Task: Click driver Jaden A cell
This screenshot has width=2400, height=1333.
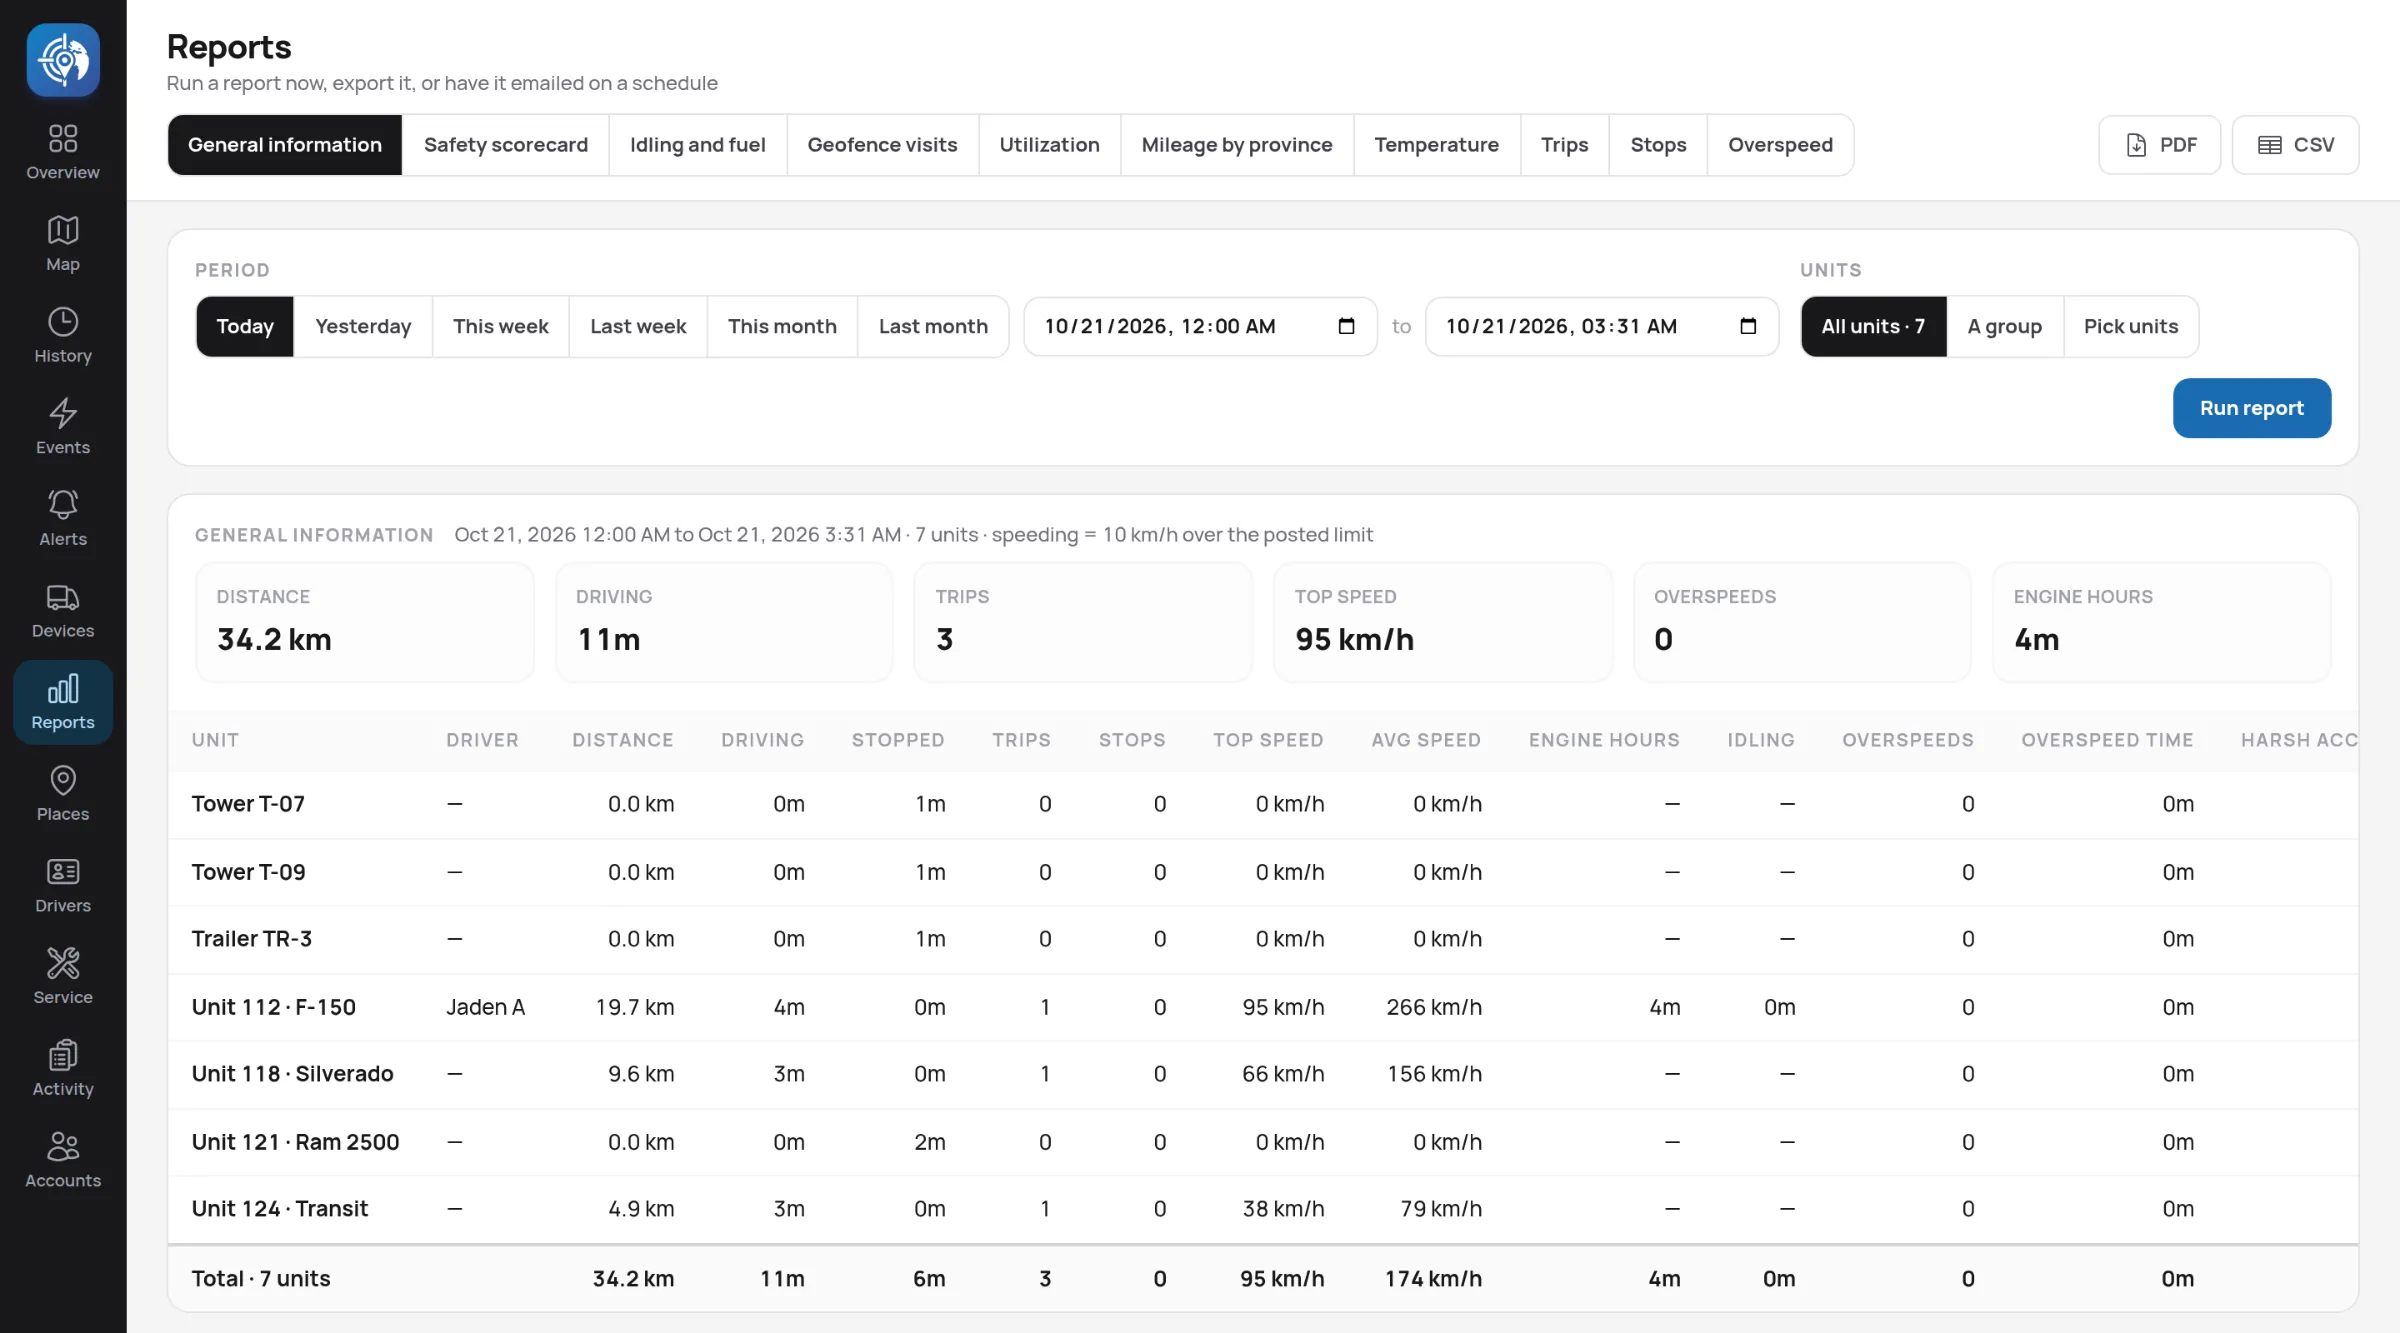Action: [x=485, y=1007]
